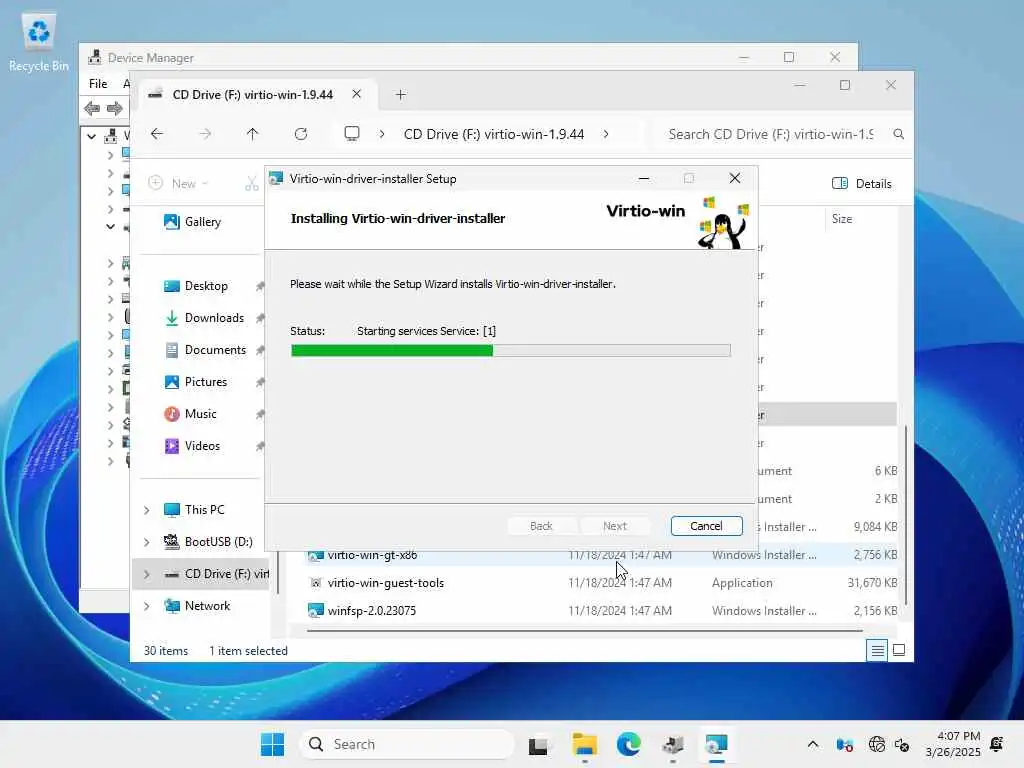Open Desktop in the navigation pane
The width and height of the screenshot is (1024, 768).
(196, 286)
